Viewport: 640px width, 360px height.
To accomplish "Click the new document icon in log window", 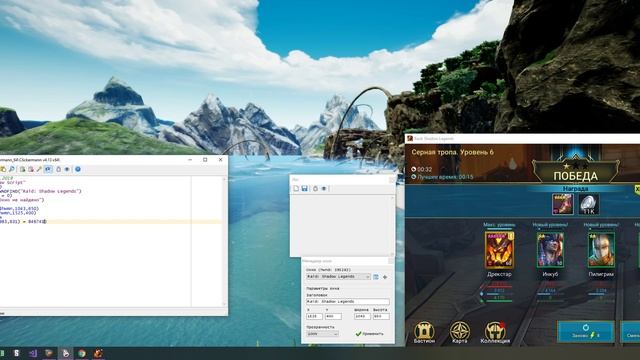I will coord(296,189).
